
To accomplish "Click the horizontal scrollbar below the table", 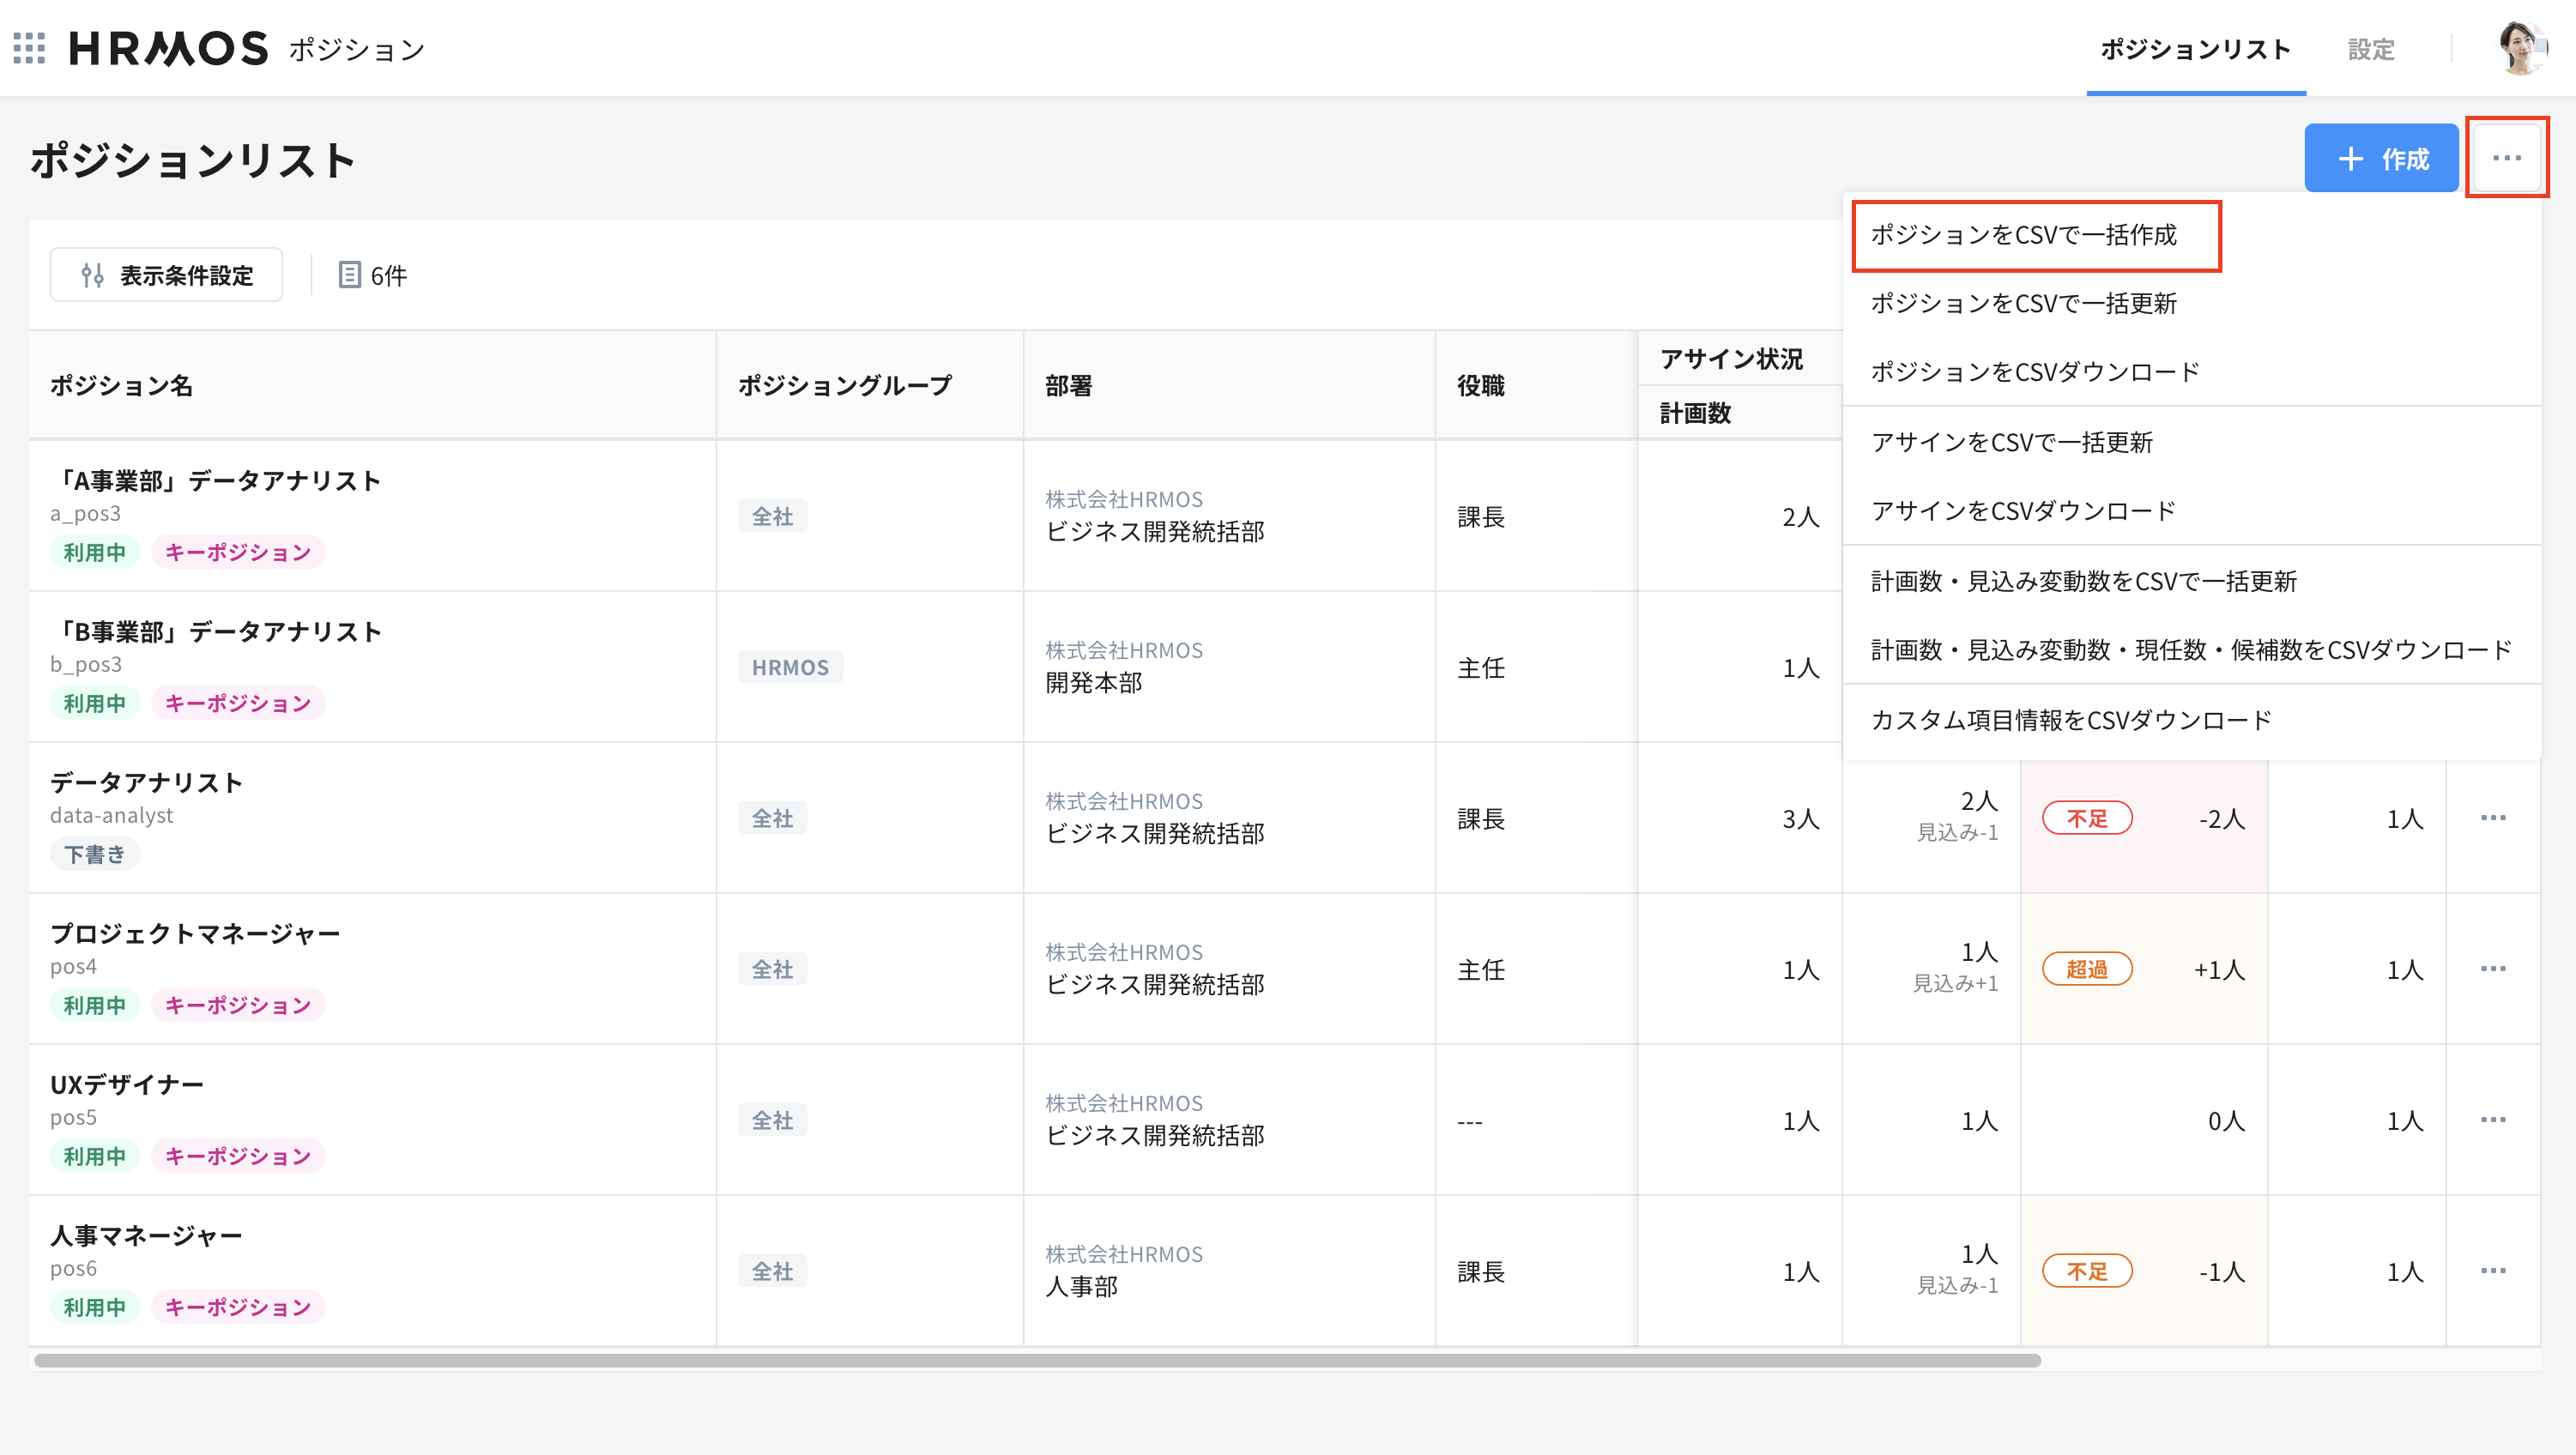I will [x=1040, y=1358].
